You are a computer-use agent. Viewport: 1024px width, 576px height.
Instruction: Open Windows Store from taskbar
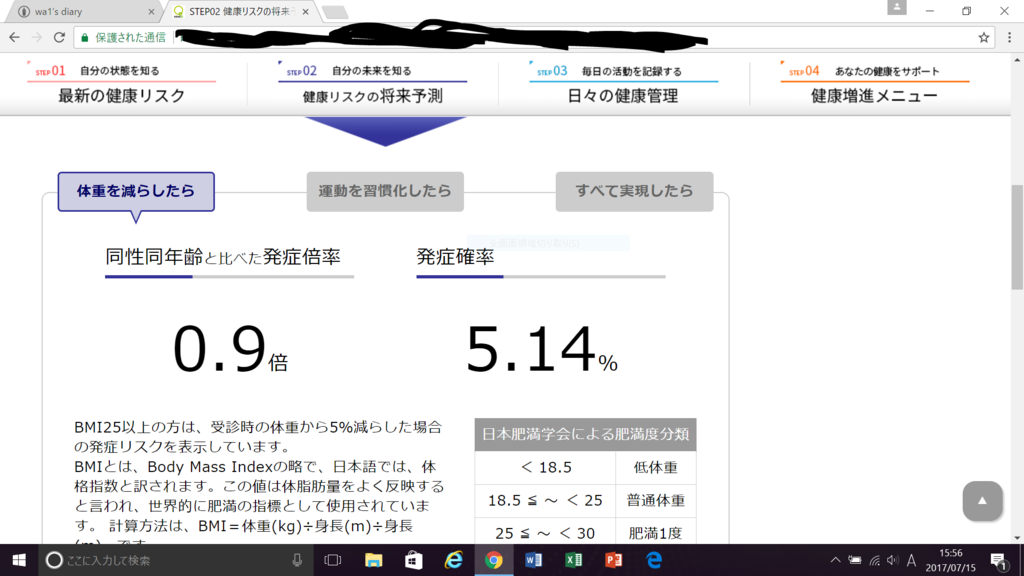click(x=413, y=560)
